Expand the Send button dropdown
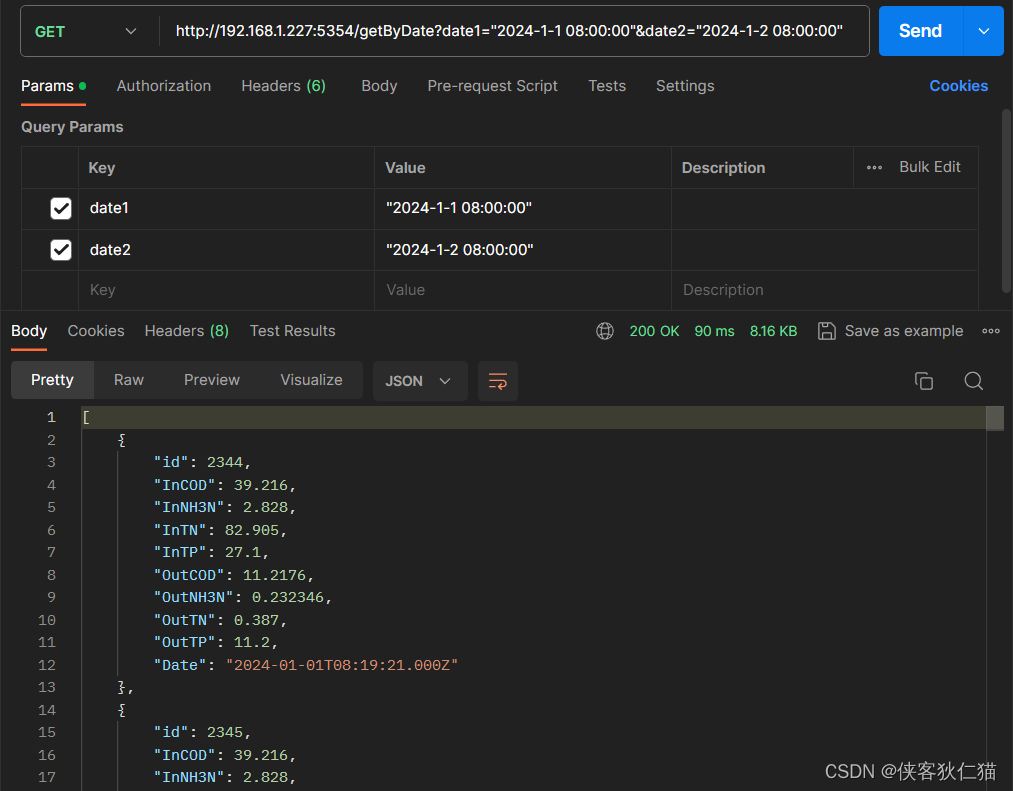The height and width of the screenshot is (791, 1013). click(x=983, y=31)
